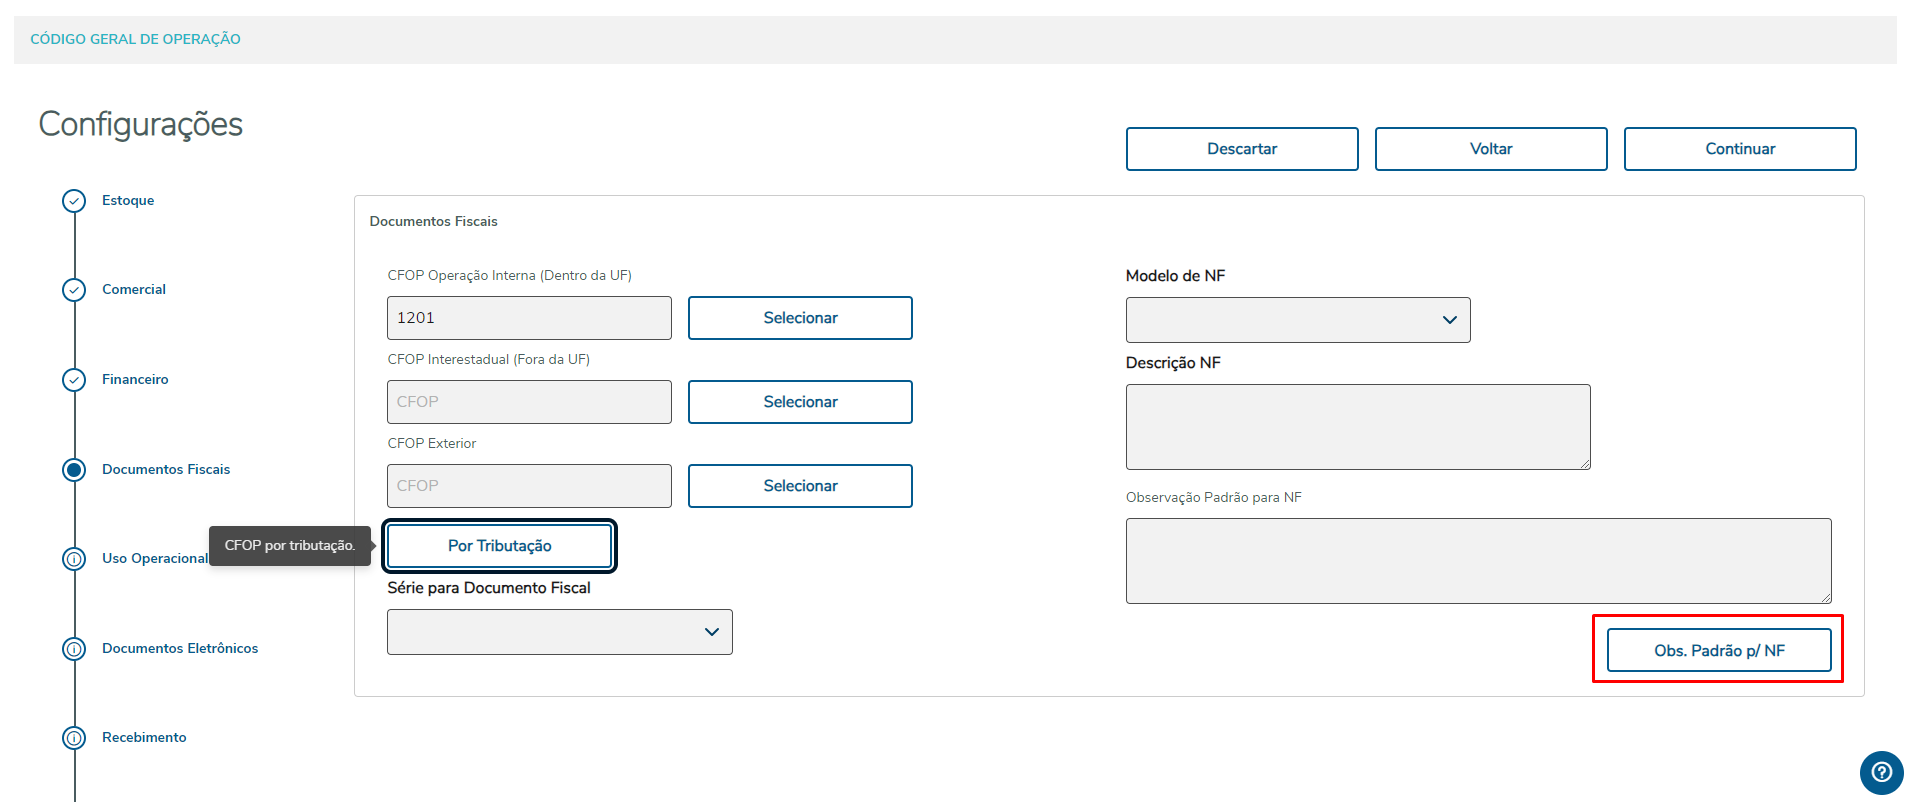Click the Voltar button
Viewport: 1911px width, 802px height.
coord(1490,149)
